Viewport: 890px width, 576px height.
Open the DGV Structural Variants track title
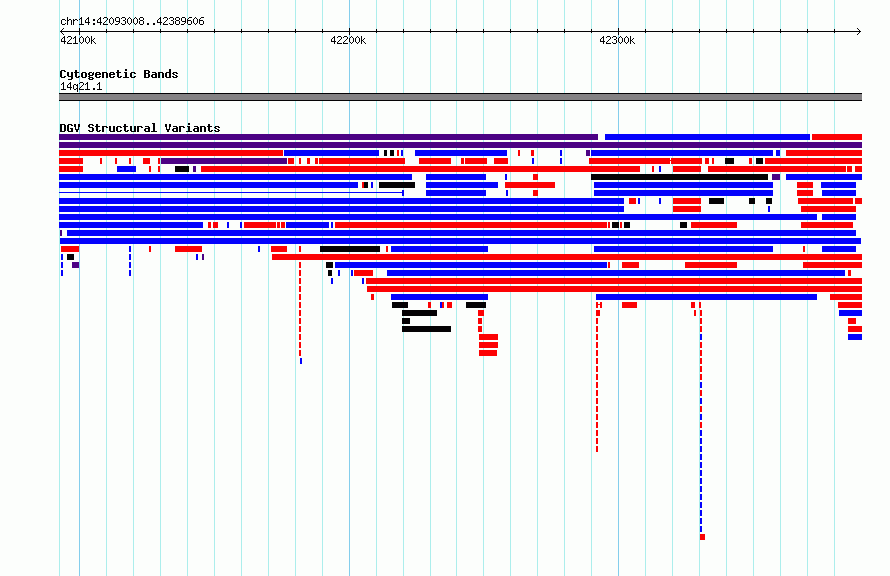(x=140, y=128)
